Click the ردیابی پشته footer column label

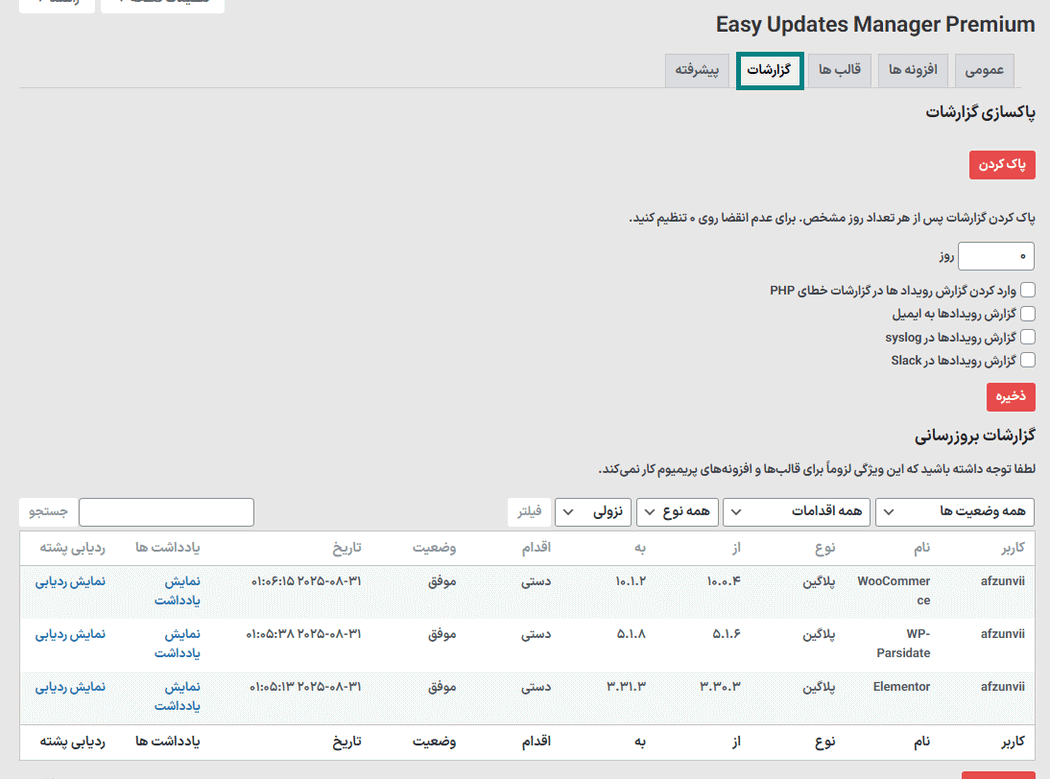[x=72, y=741]
